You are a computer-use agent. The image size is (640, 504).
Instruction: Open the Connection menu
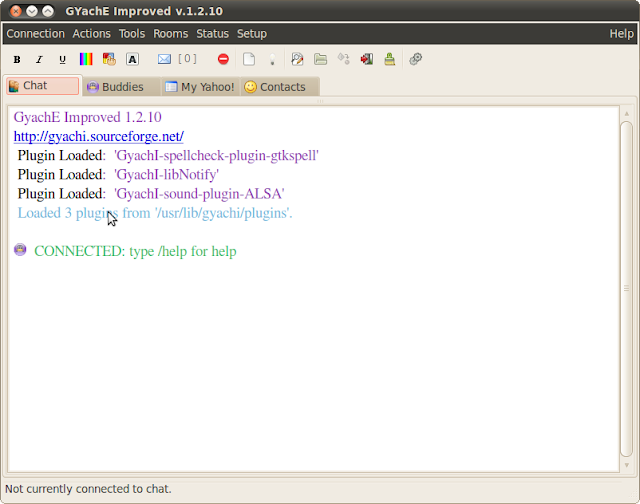[36, 33]
